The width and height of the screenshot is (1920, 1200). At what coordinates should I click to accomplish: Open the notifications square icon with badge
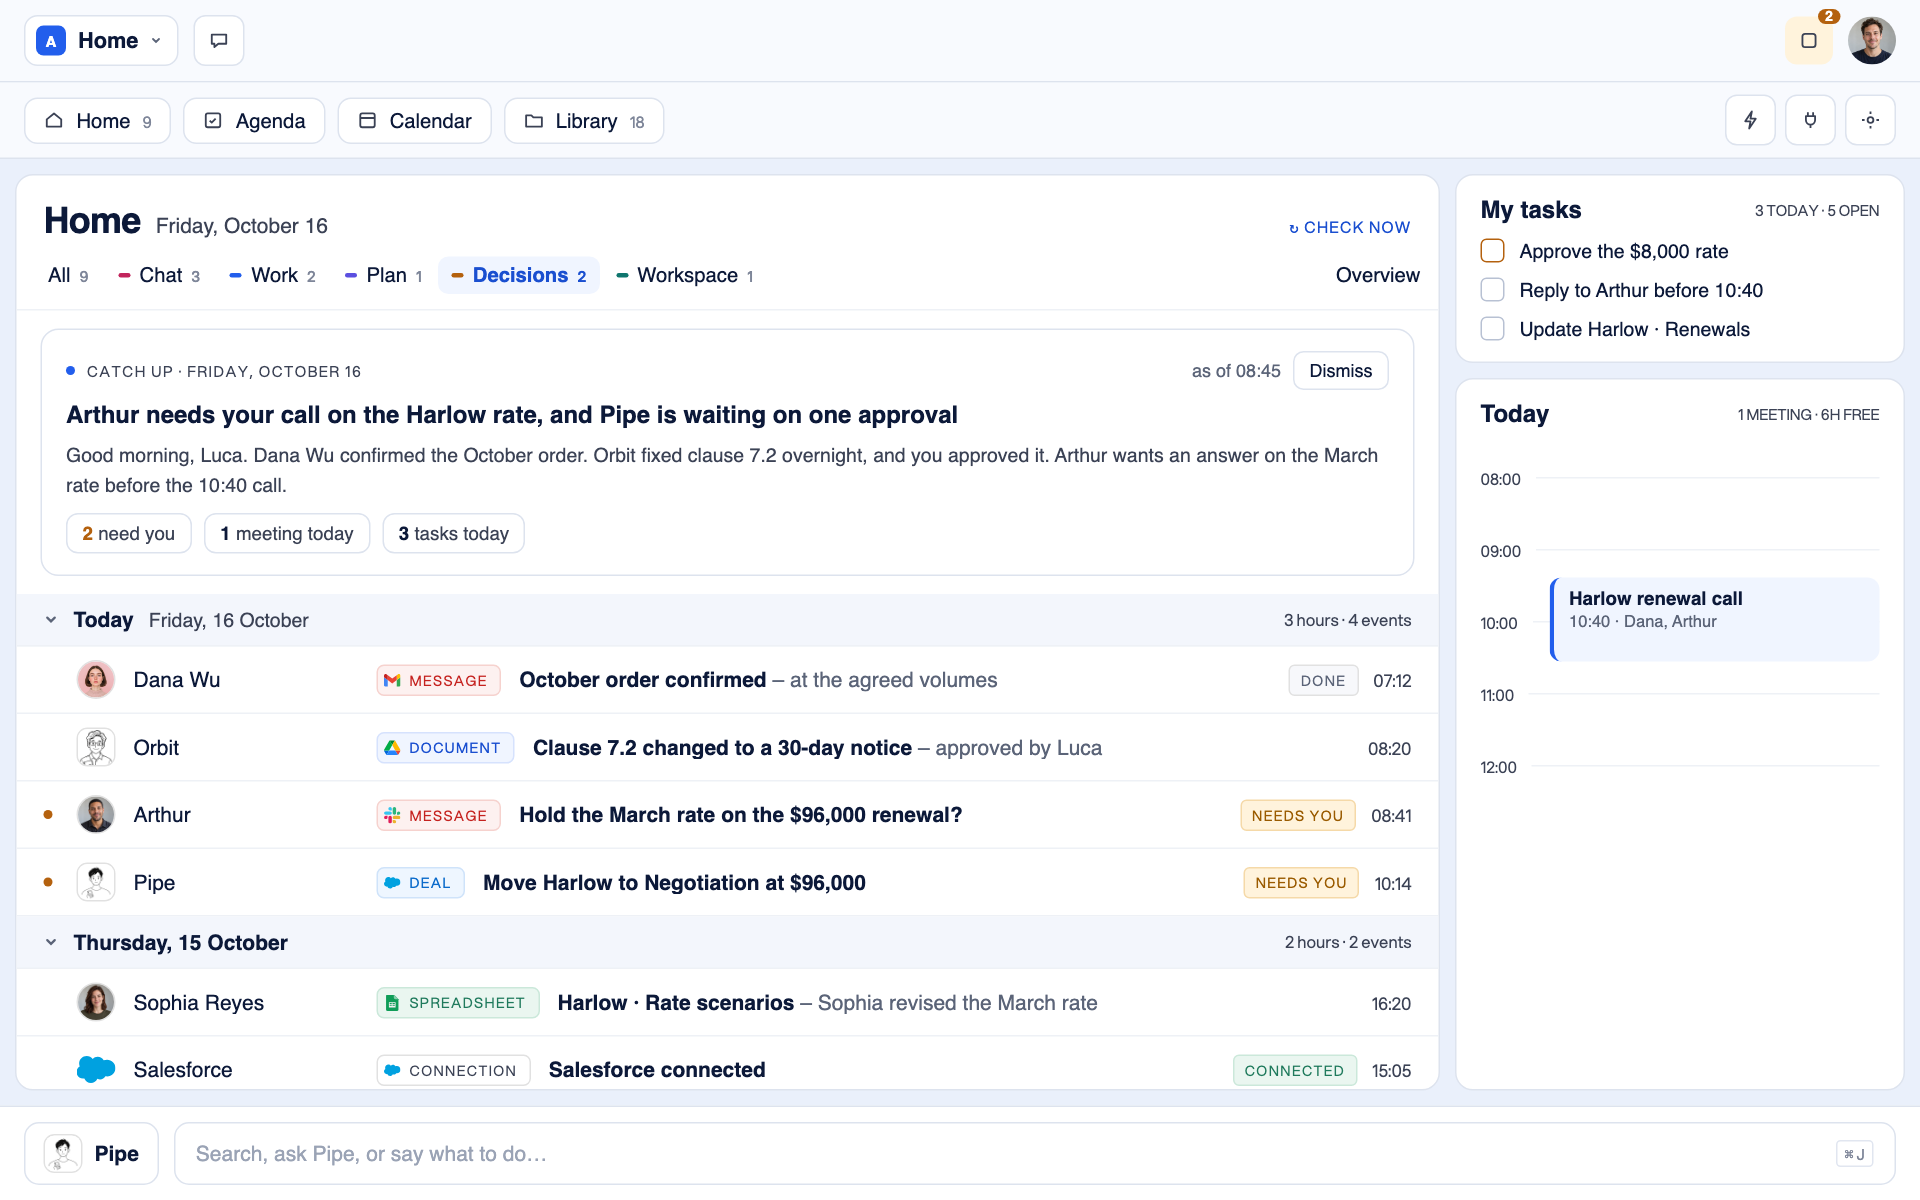(x=1809, y=41)
